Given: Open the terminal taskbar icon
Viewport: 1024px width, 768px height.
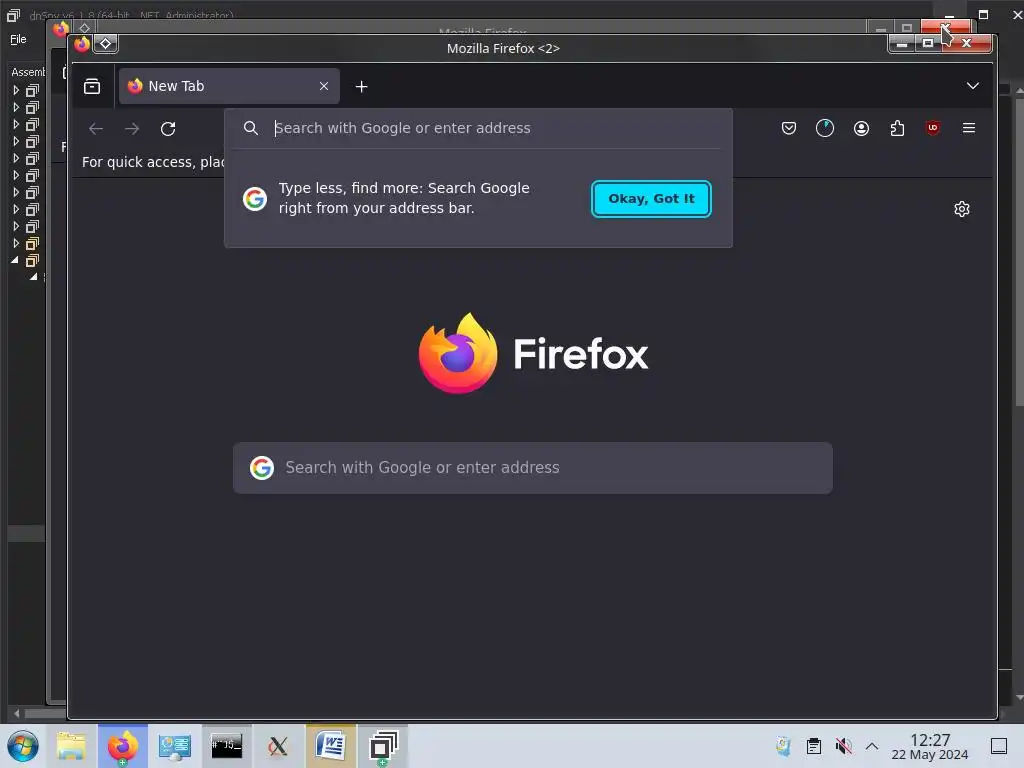Looking at the screenshot, I should [227, 746].
